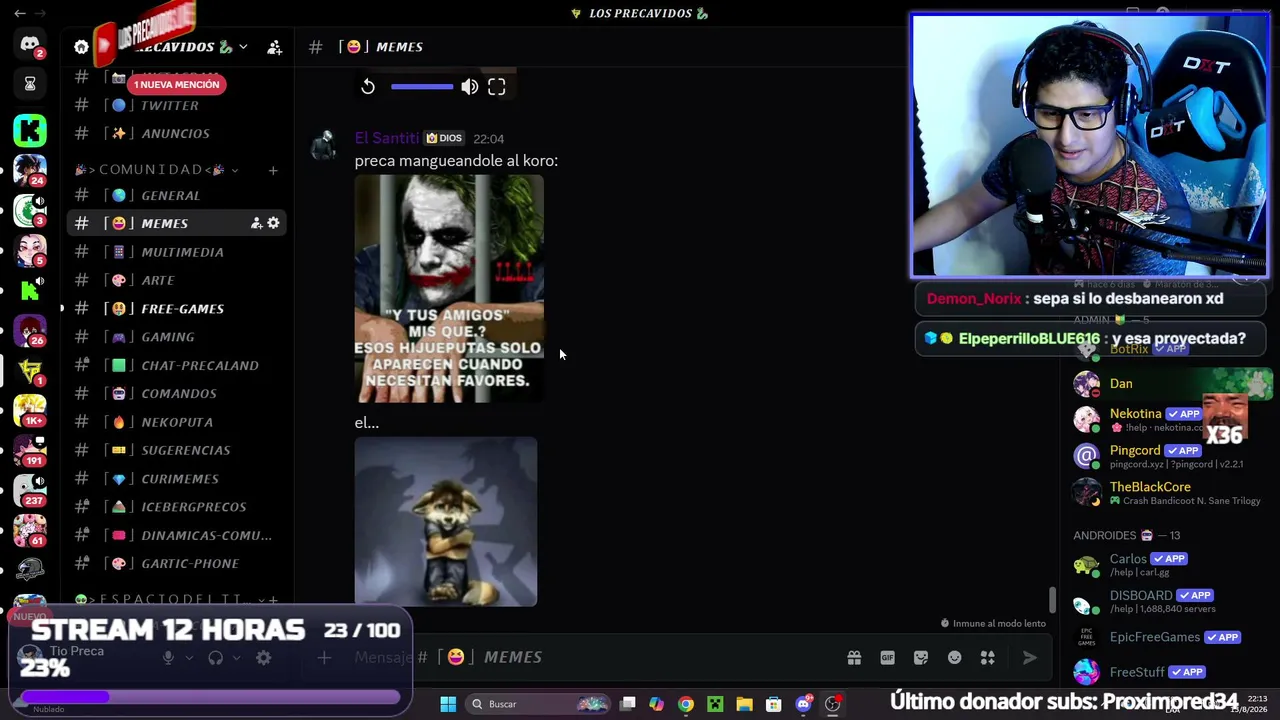Open the server with 191 notifications
The image size is (1280, 720).
pyautogui.click(x=30, y=450)
